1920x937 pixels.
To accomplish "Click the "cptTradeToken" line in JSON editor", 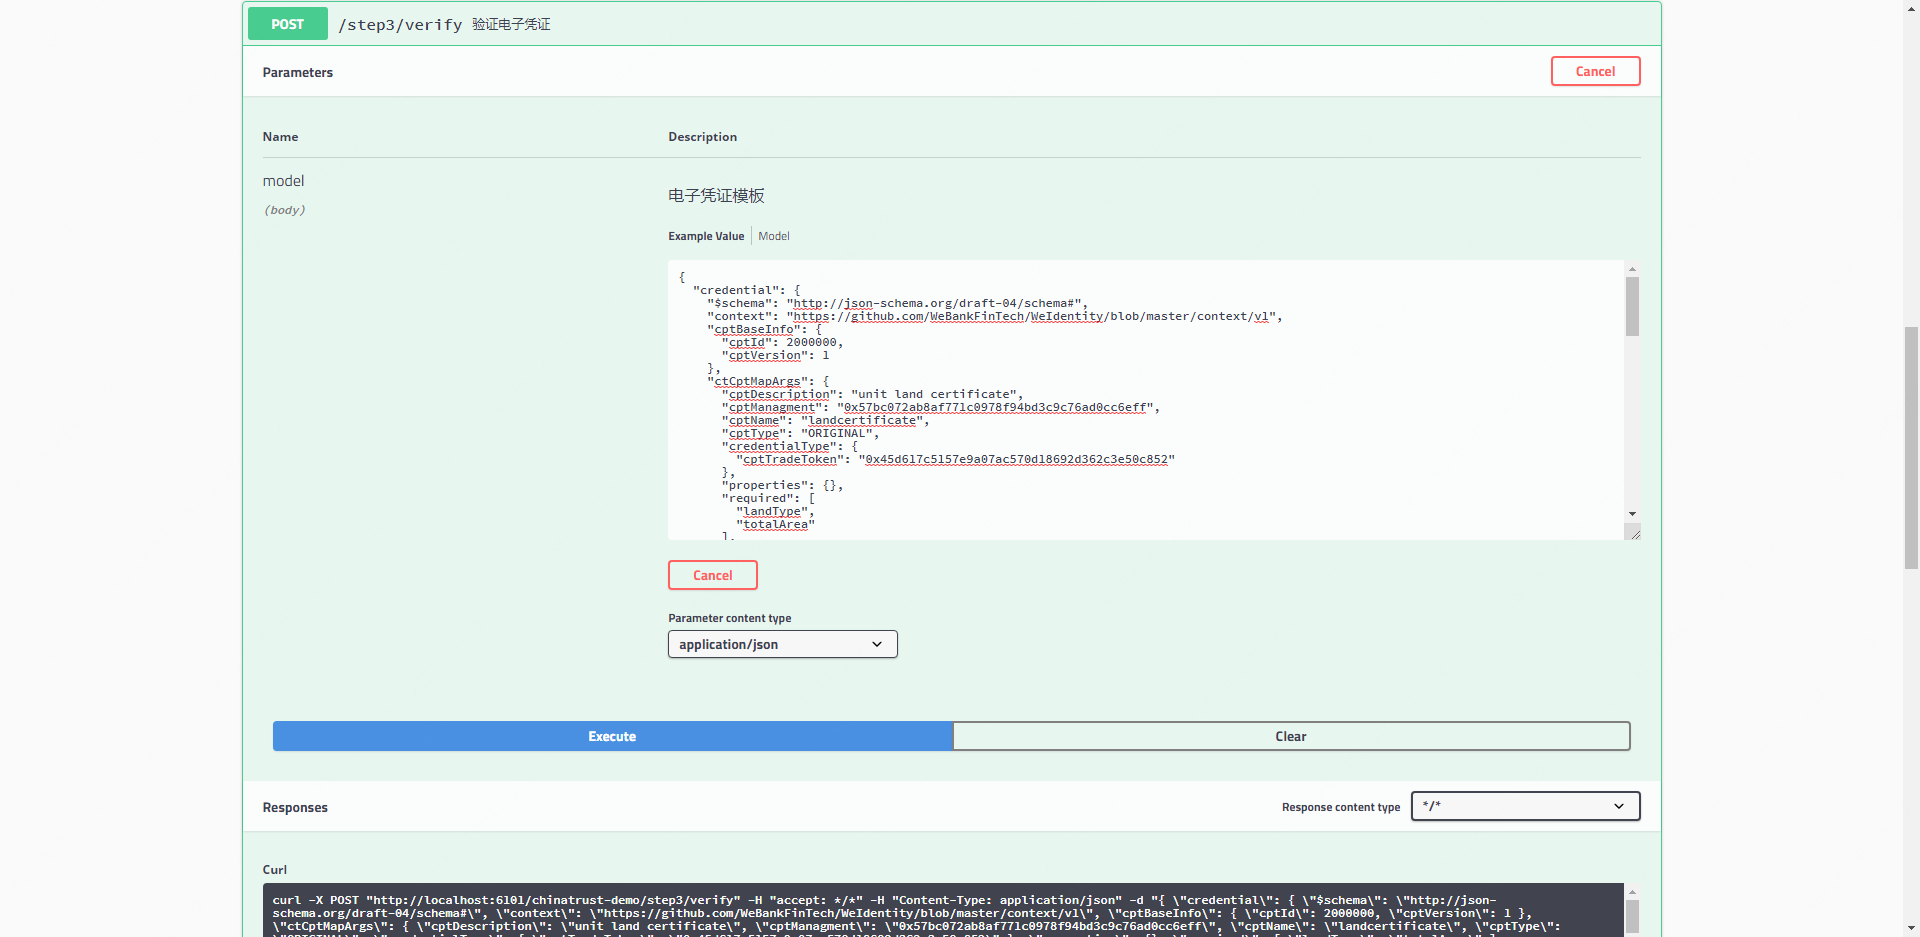I will point(955,460).
